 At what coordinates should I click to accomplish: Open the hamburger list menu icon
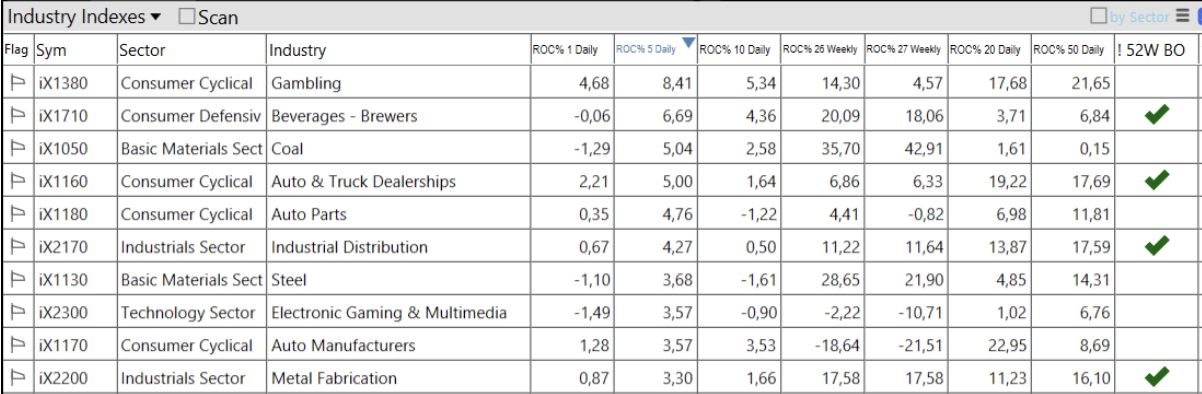click(1183, 16)
